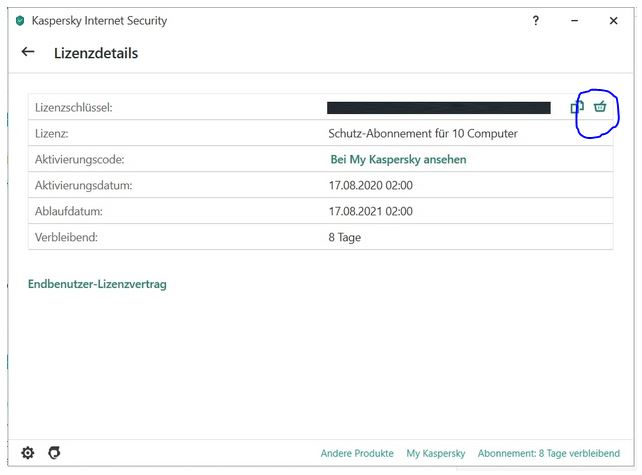Click 'Schutz-Abonnement für 10 Computer' text
The height and width of the screenshot is (475, 642).
click(x=423, y=133)
